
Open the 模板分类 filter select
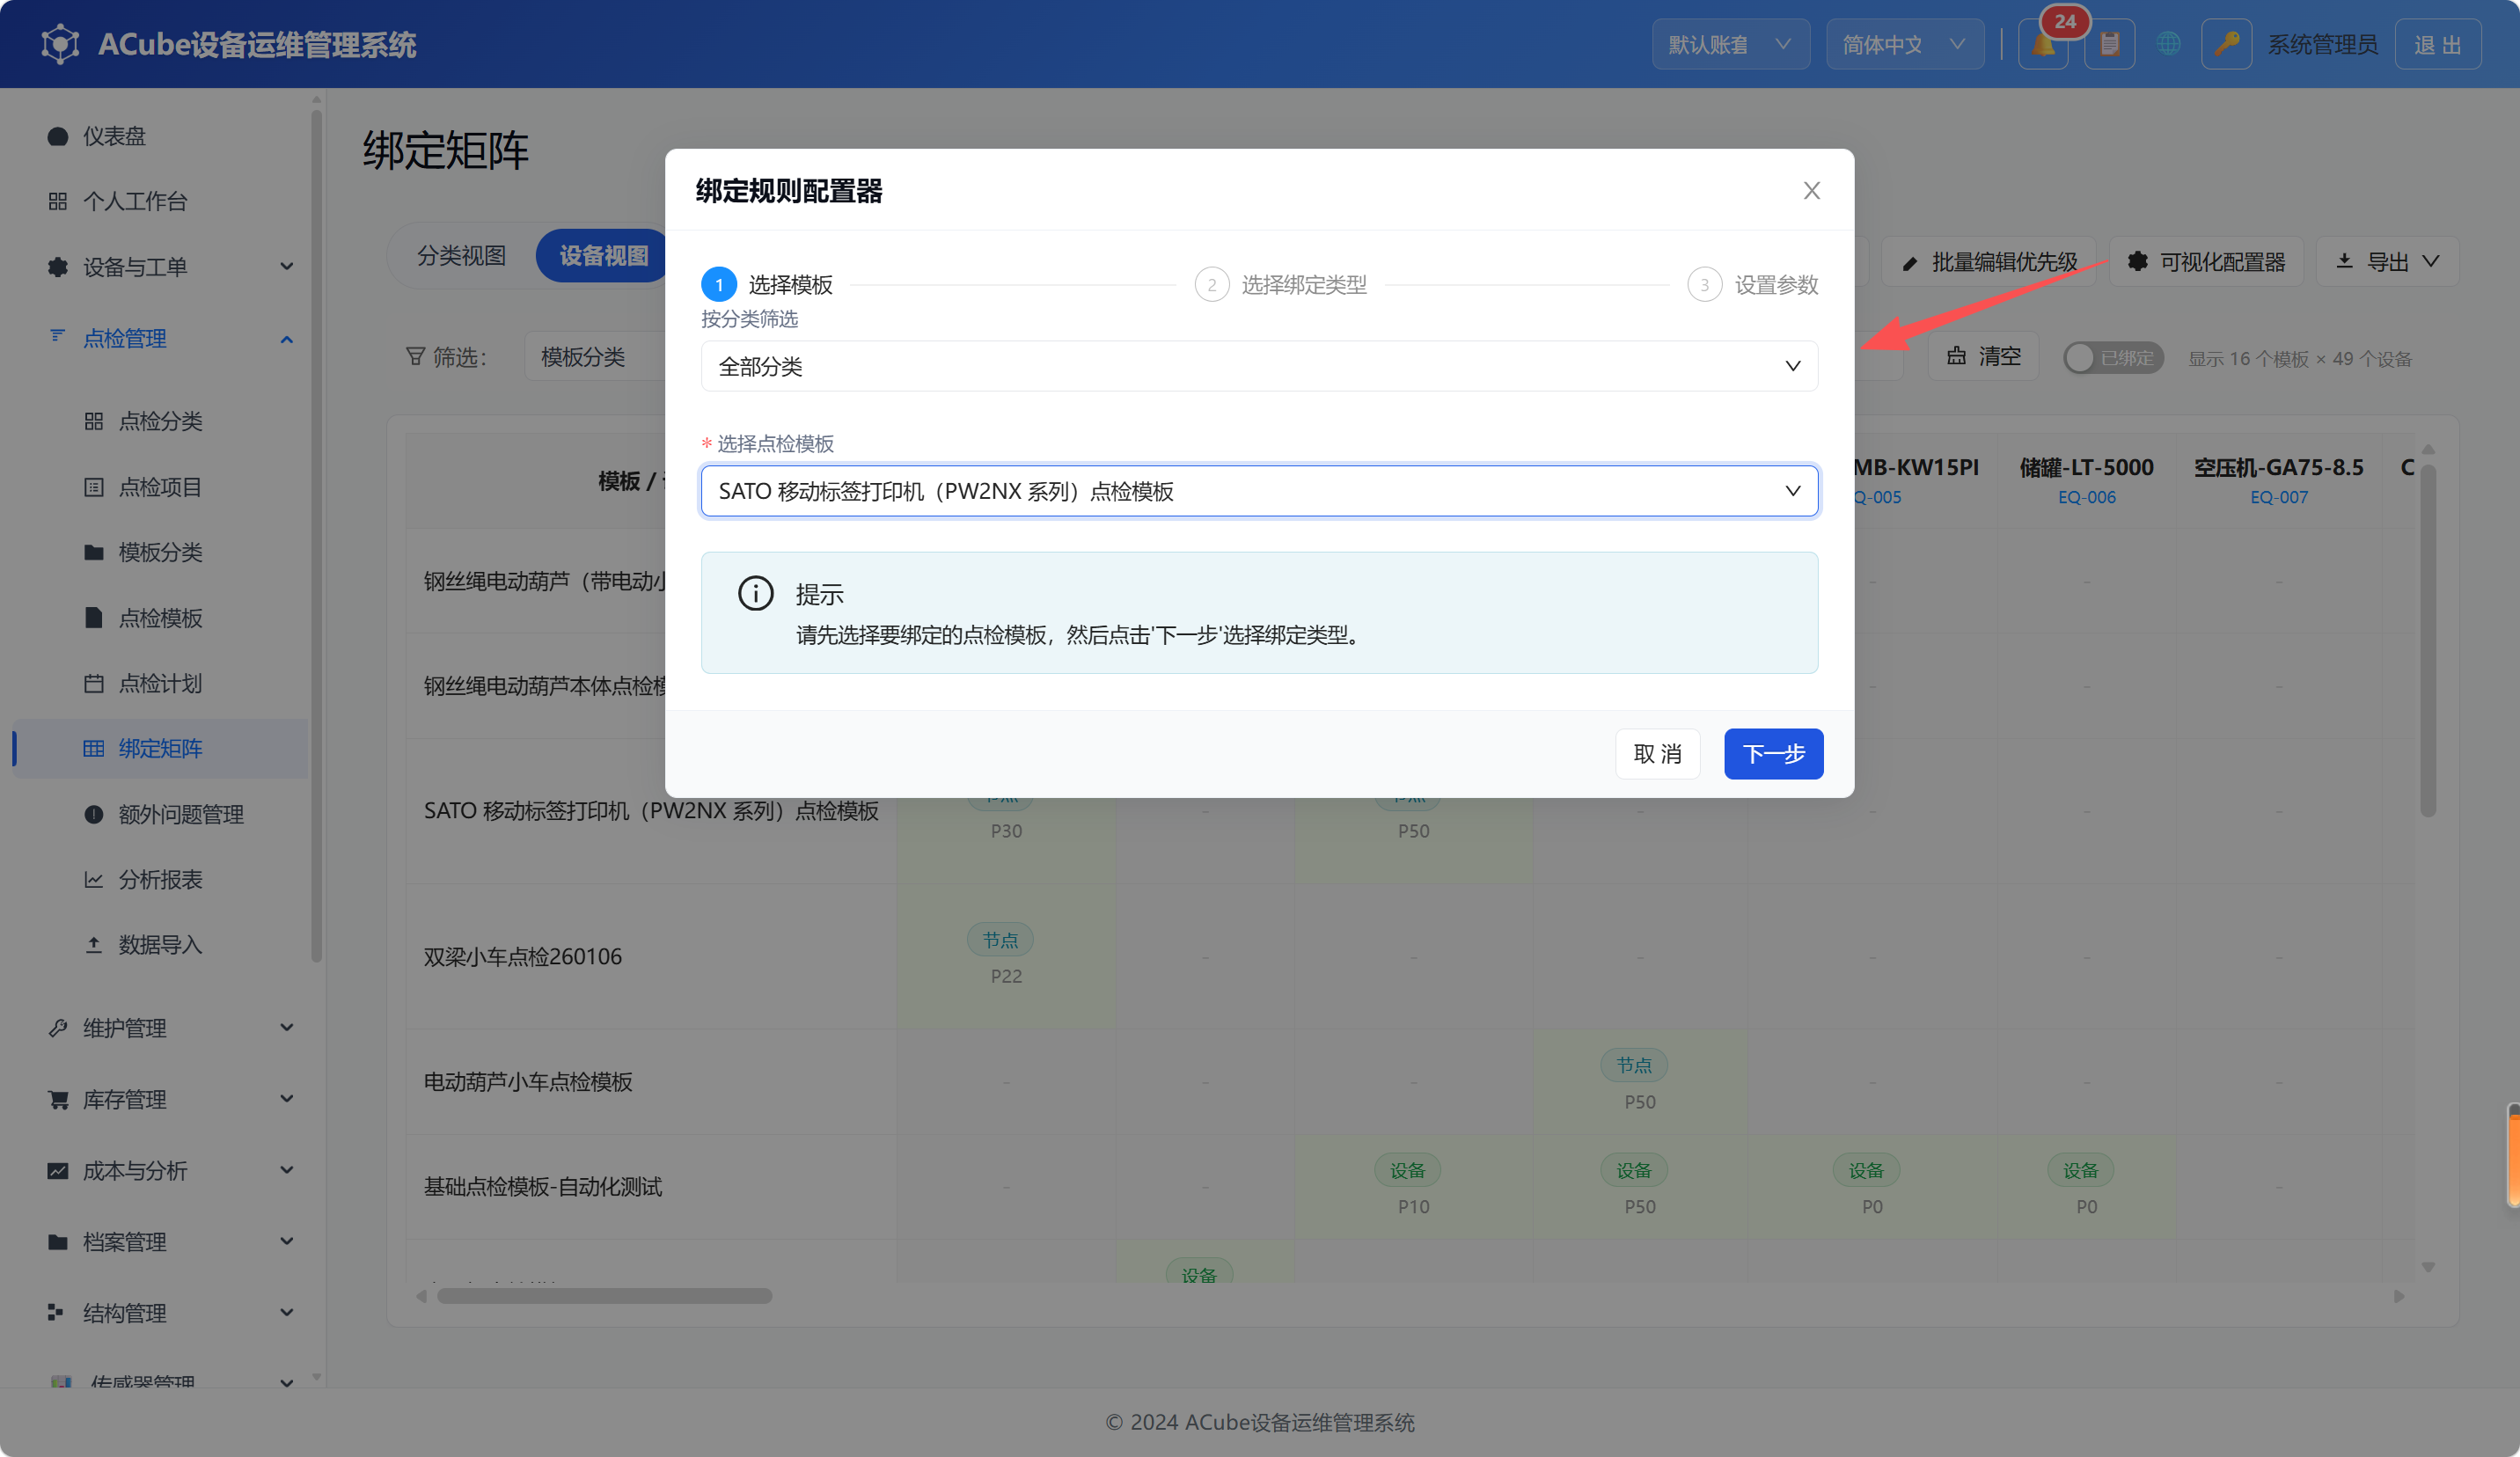click(x=594, y=357)
